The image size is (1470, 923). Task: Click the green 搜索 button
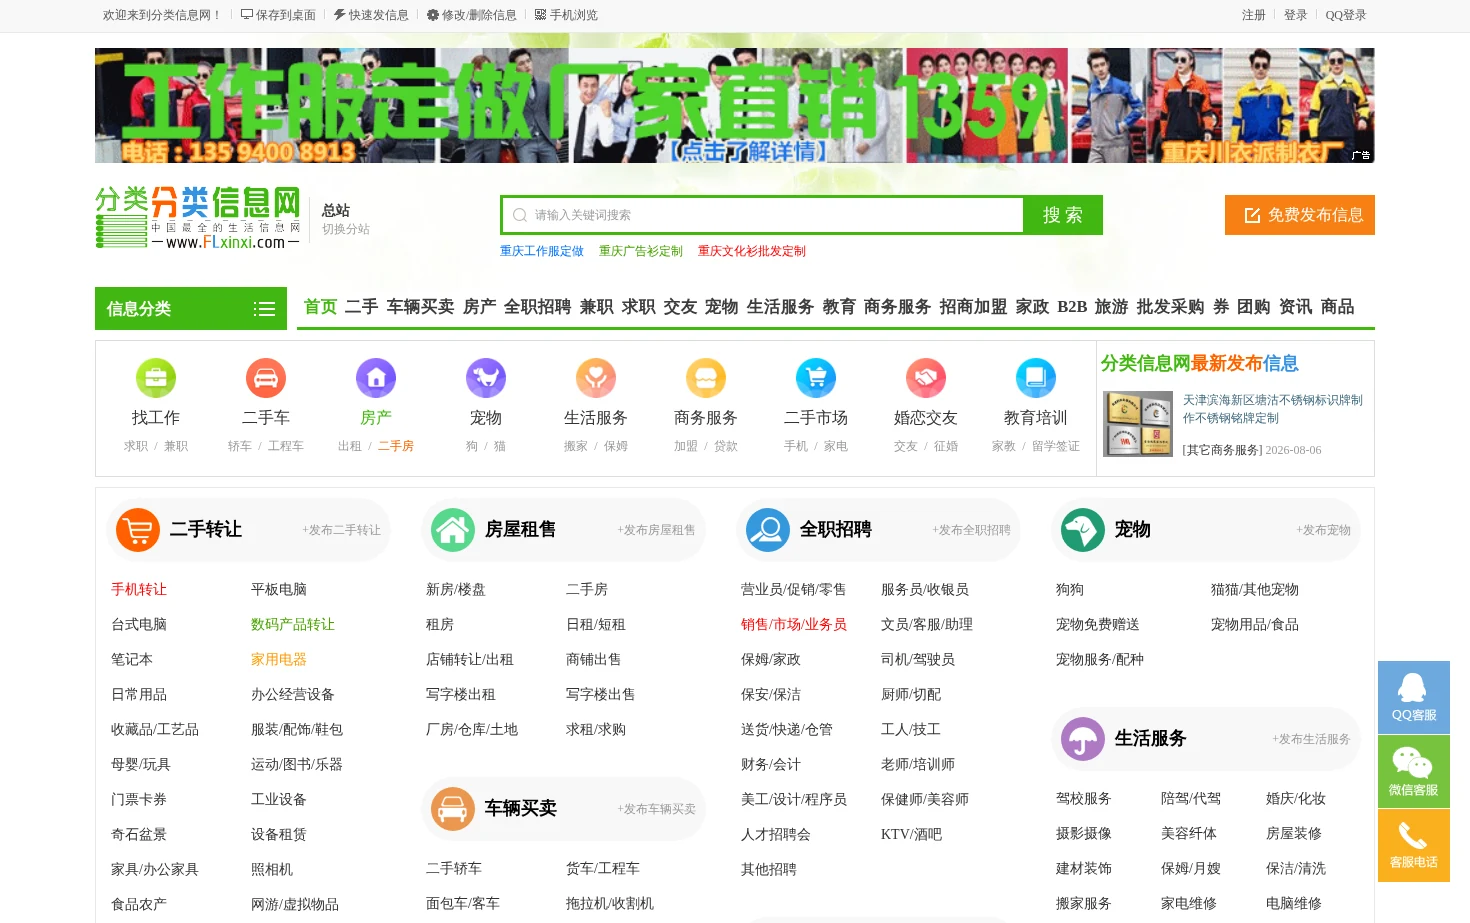pos(1063,215)
